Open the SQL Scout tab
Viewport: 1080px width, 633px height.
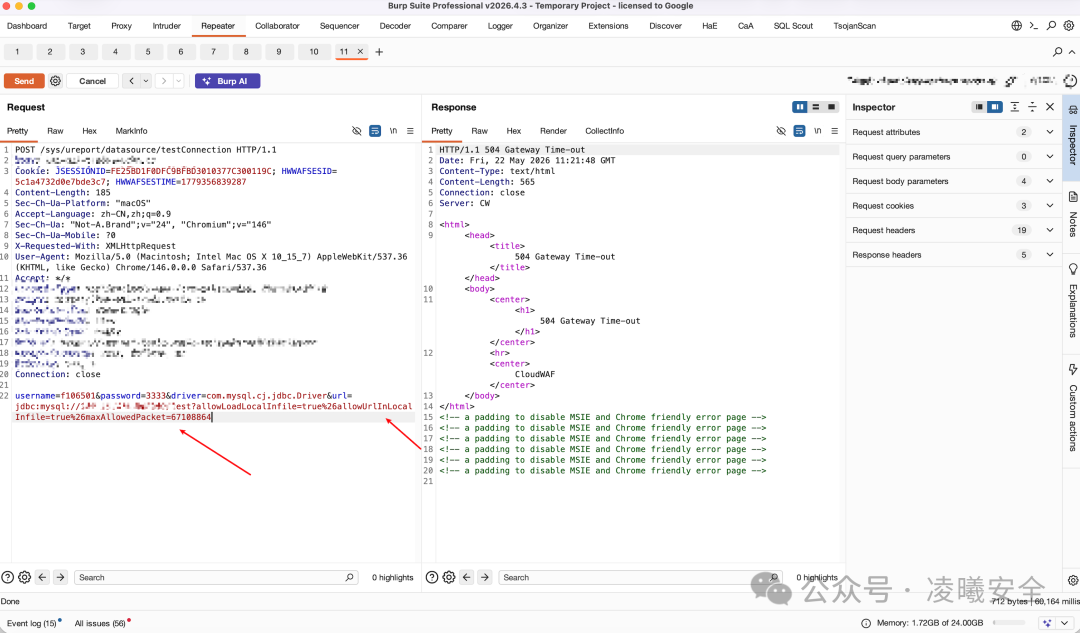point(793,26)
